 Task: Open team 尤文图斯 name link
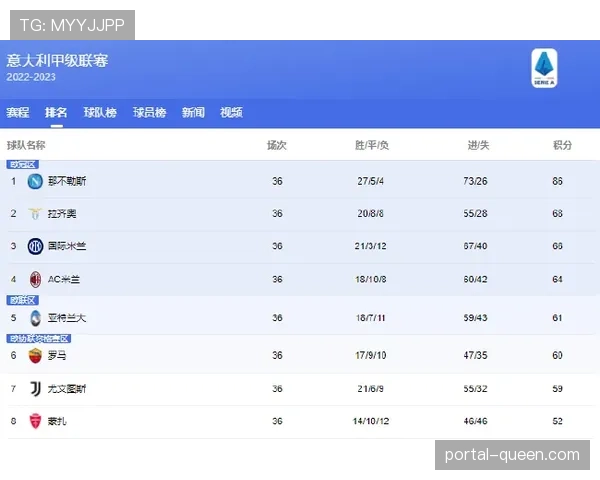[x=67, y=389]
